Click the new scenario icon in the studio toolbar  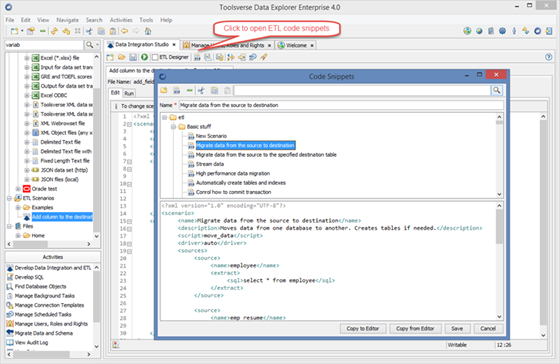pyautogui.click(x=110, y=57)
